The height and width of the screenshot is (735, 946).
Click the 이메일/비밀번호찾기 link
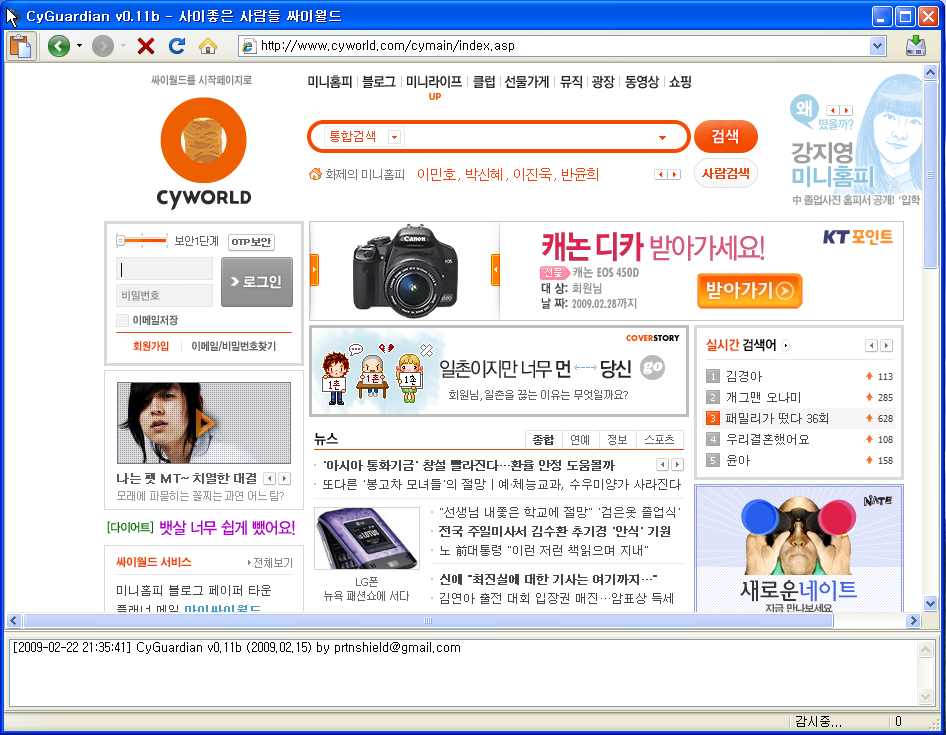(233, 346)
